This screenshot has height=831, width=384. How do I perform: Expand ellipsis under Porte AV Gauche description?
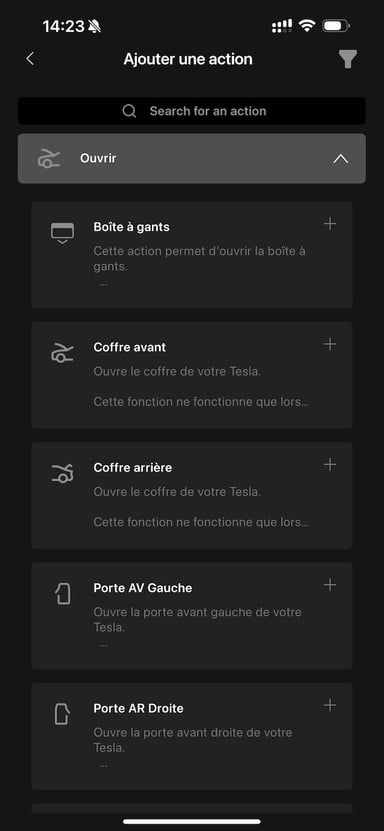[x=104, y=646]
